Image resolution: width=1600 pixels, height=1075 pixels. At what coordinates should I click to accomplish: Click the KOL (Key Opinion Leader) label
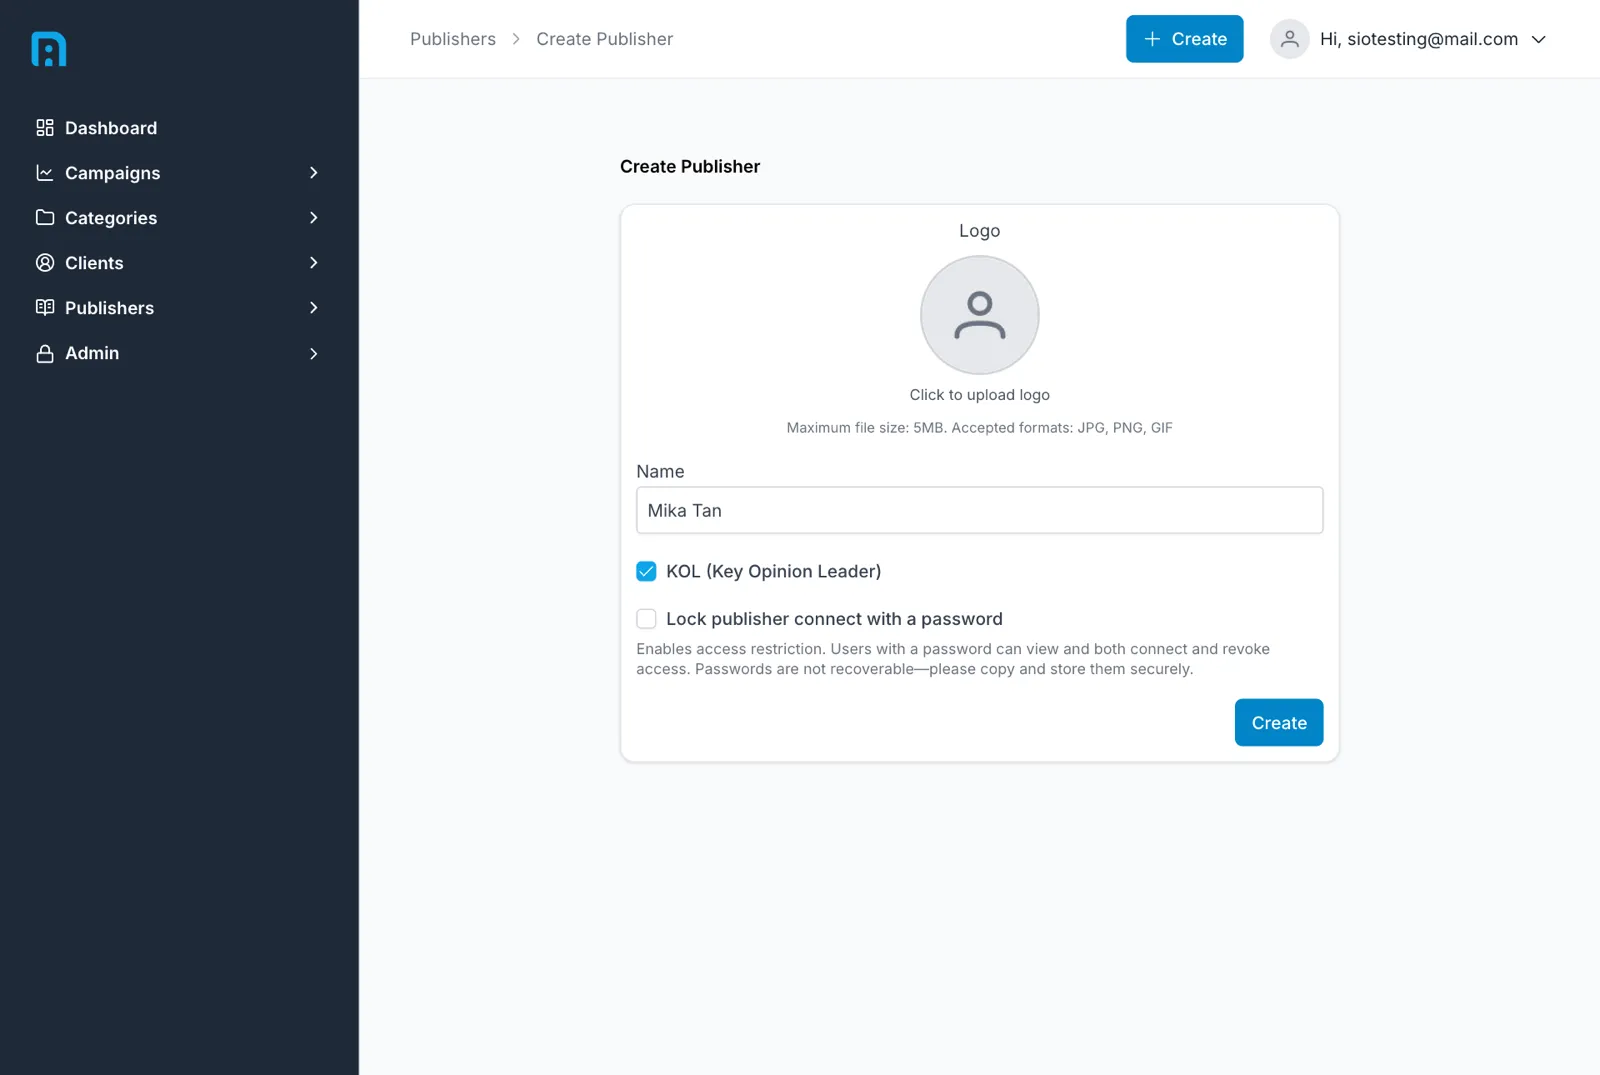(x=774, y=571)
